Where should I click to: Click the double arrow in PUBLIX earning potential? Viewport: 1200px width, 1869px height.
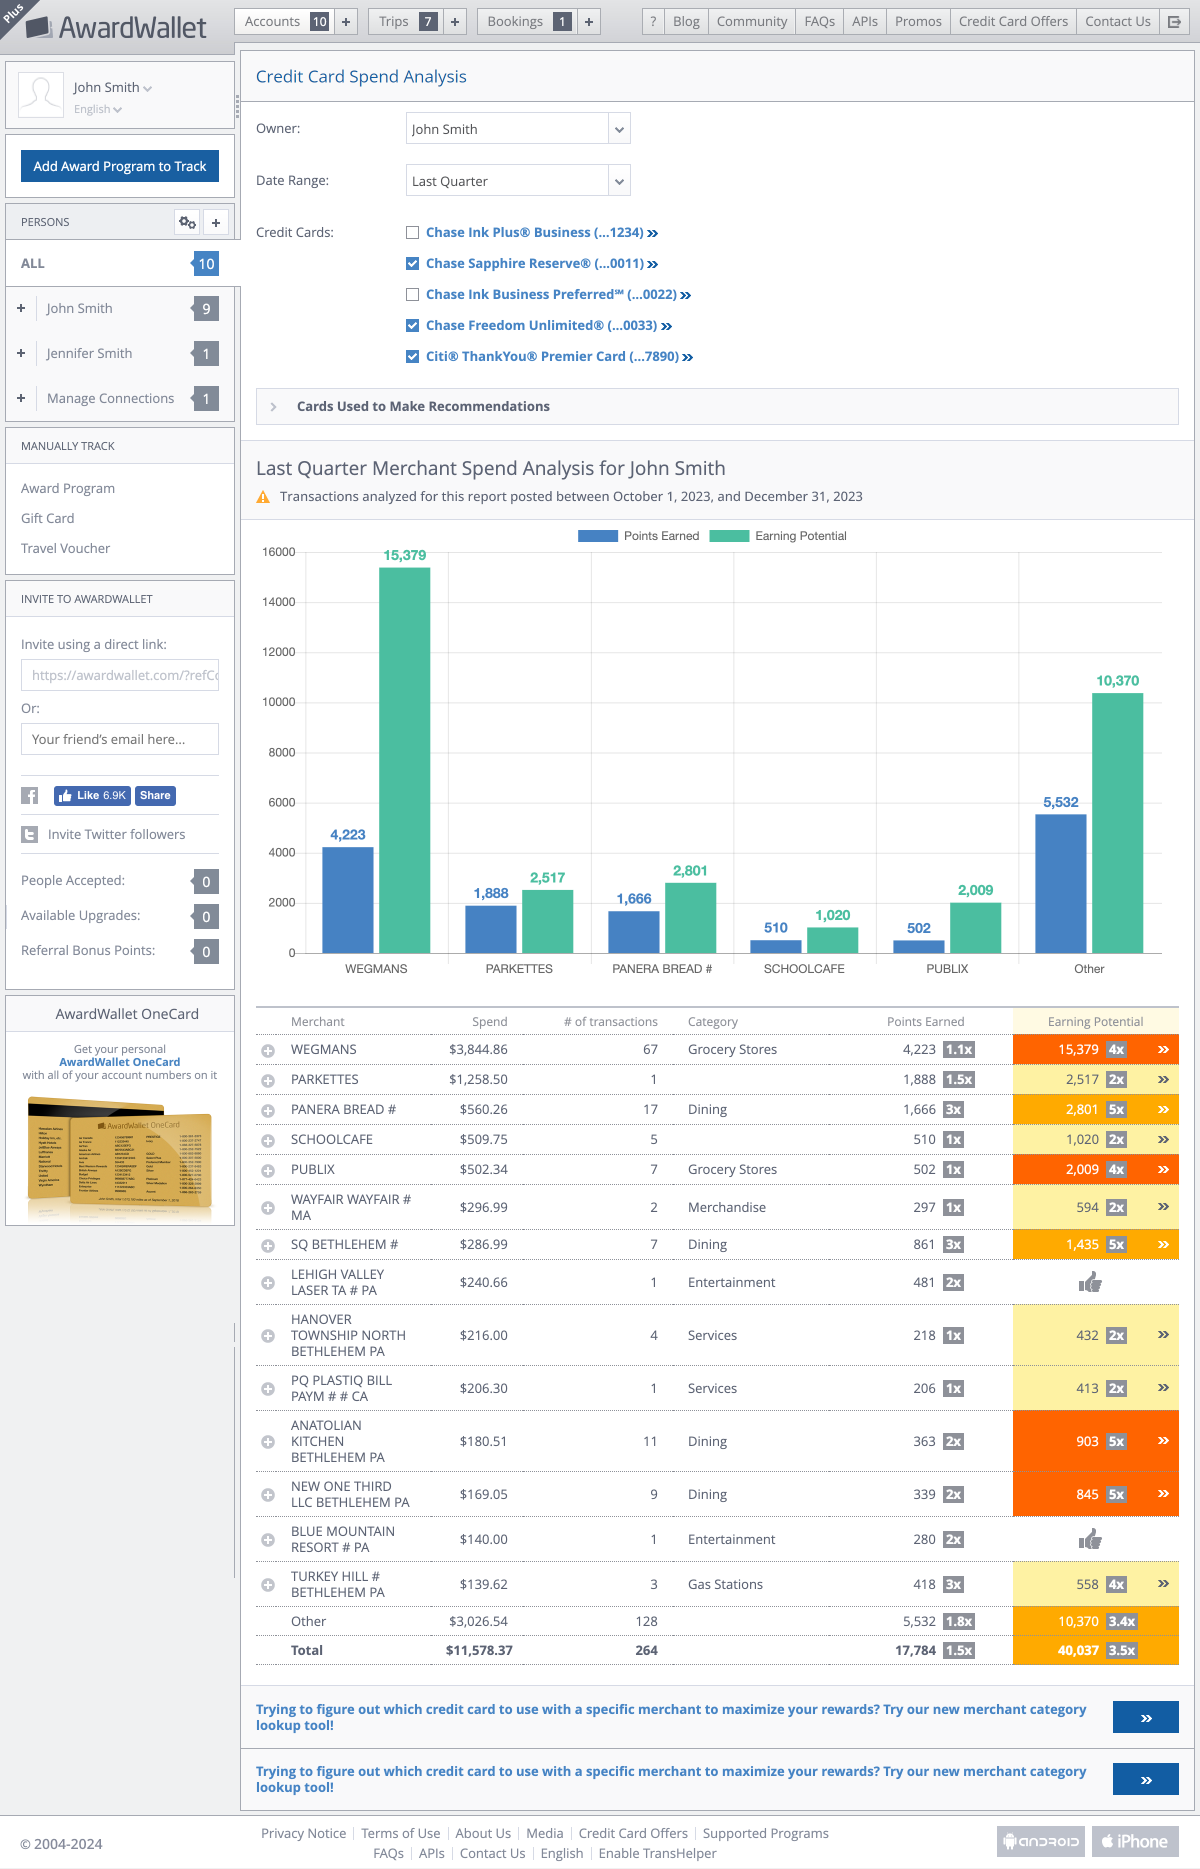pos(1163,1170)
